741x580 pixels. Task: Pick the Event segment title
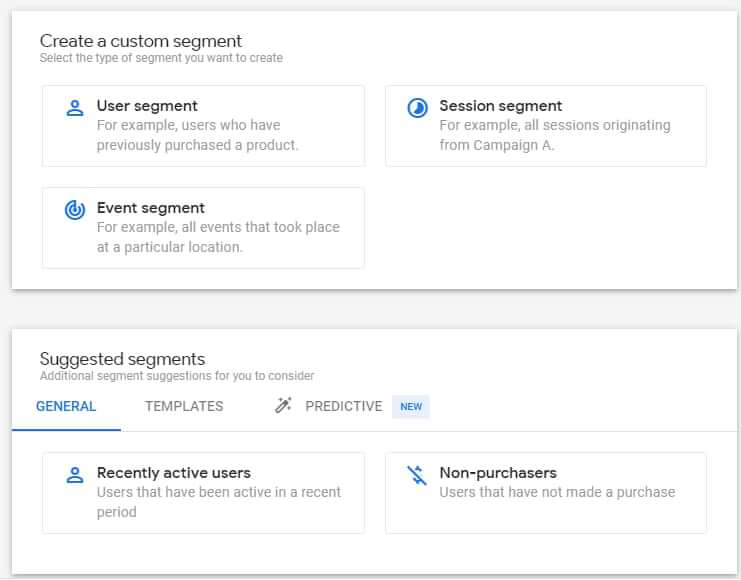tap(150, 208)
